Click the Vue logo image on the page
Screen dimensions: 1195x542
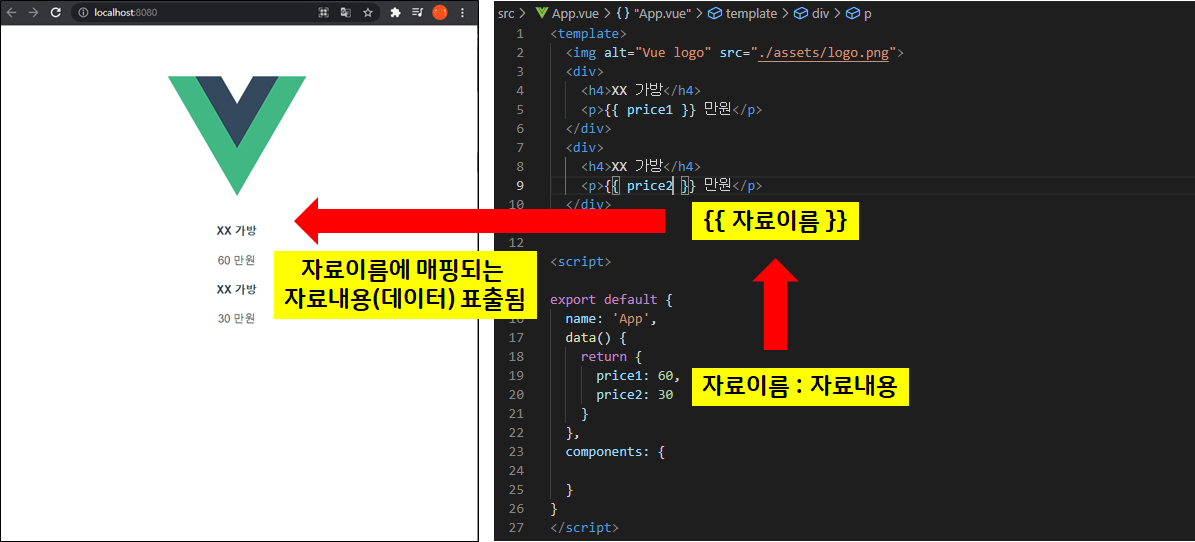237,135
